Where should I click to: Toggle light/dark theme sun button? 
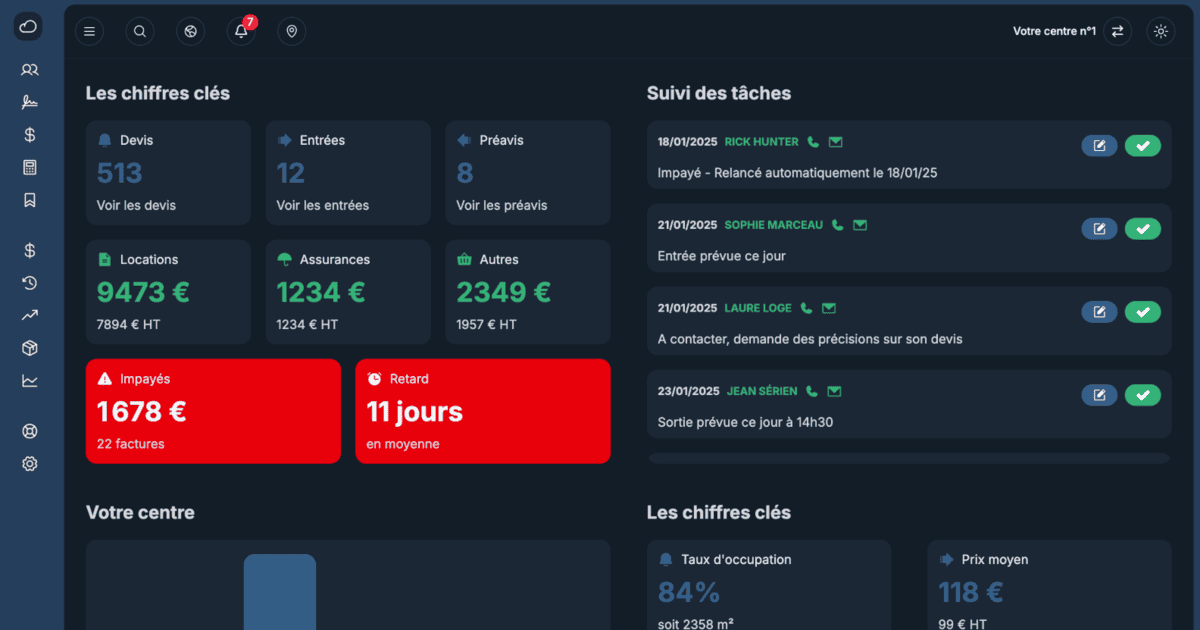click(1160, 31)
